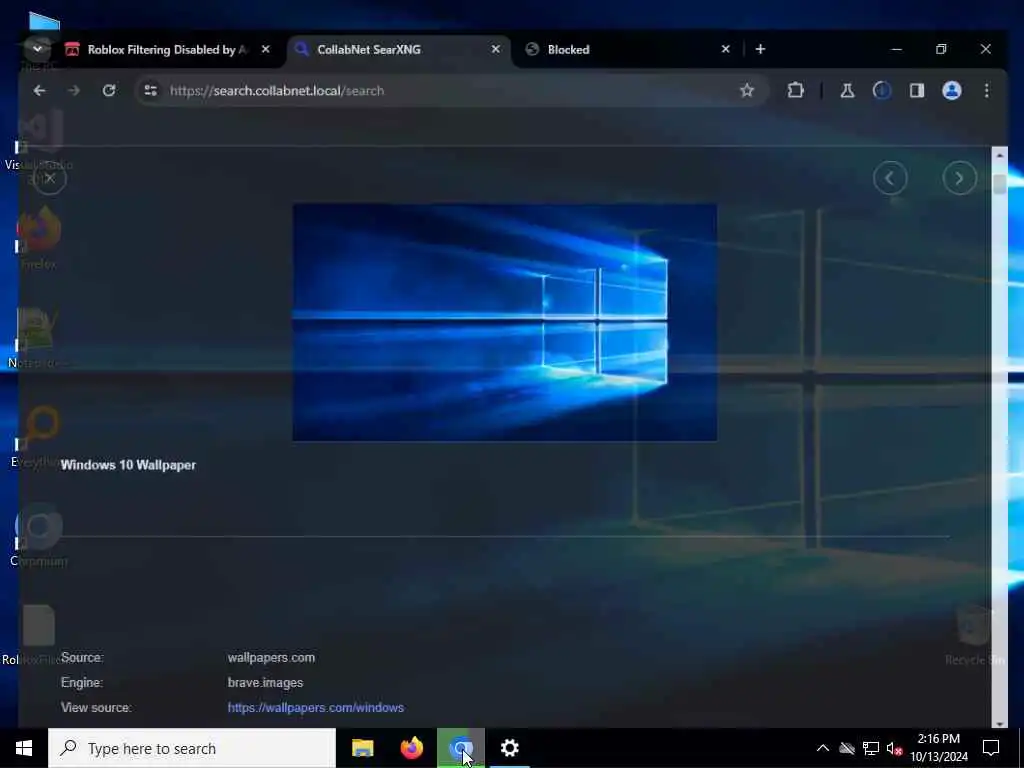The width and height of the screenshot is (1024, 768).
Task: Close the image detail view
Action: [x=50, y=178]
